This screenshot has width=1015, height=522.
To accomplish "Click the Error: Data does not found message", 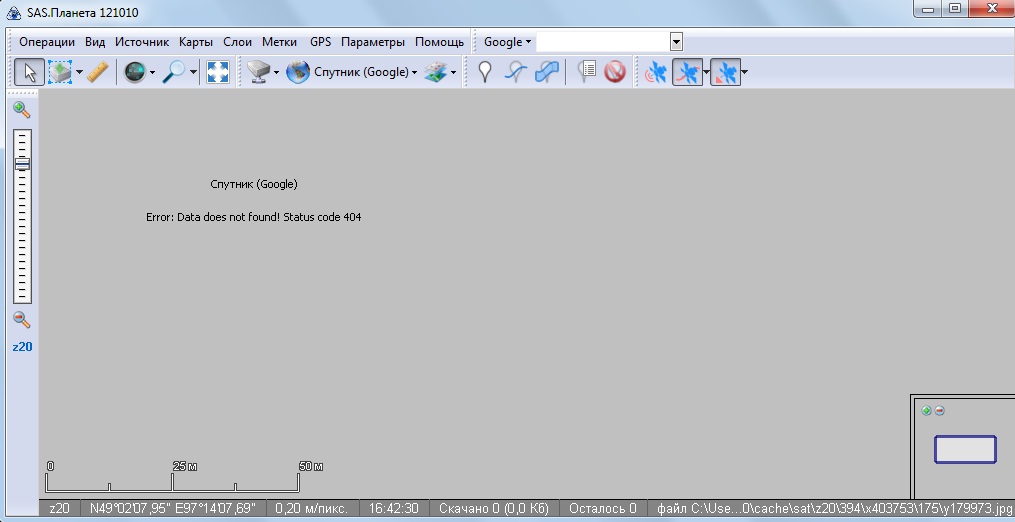I will pos(254,218).
